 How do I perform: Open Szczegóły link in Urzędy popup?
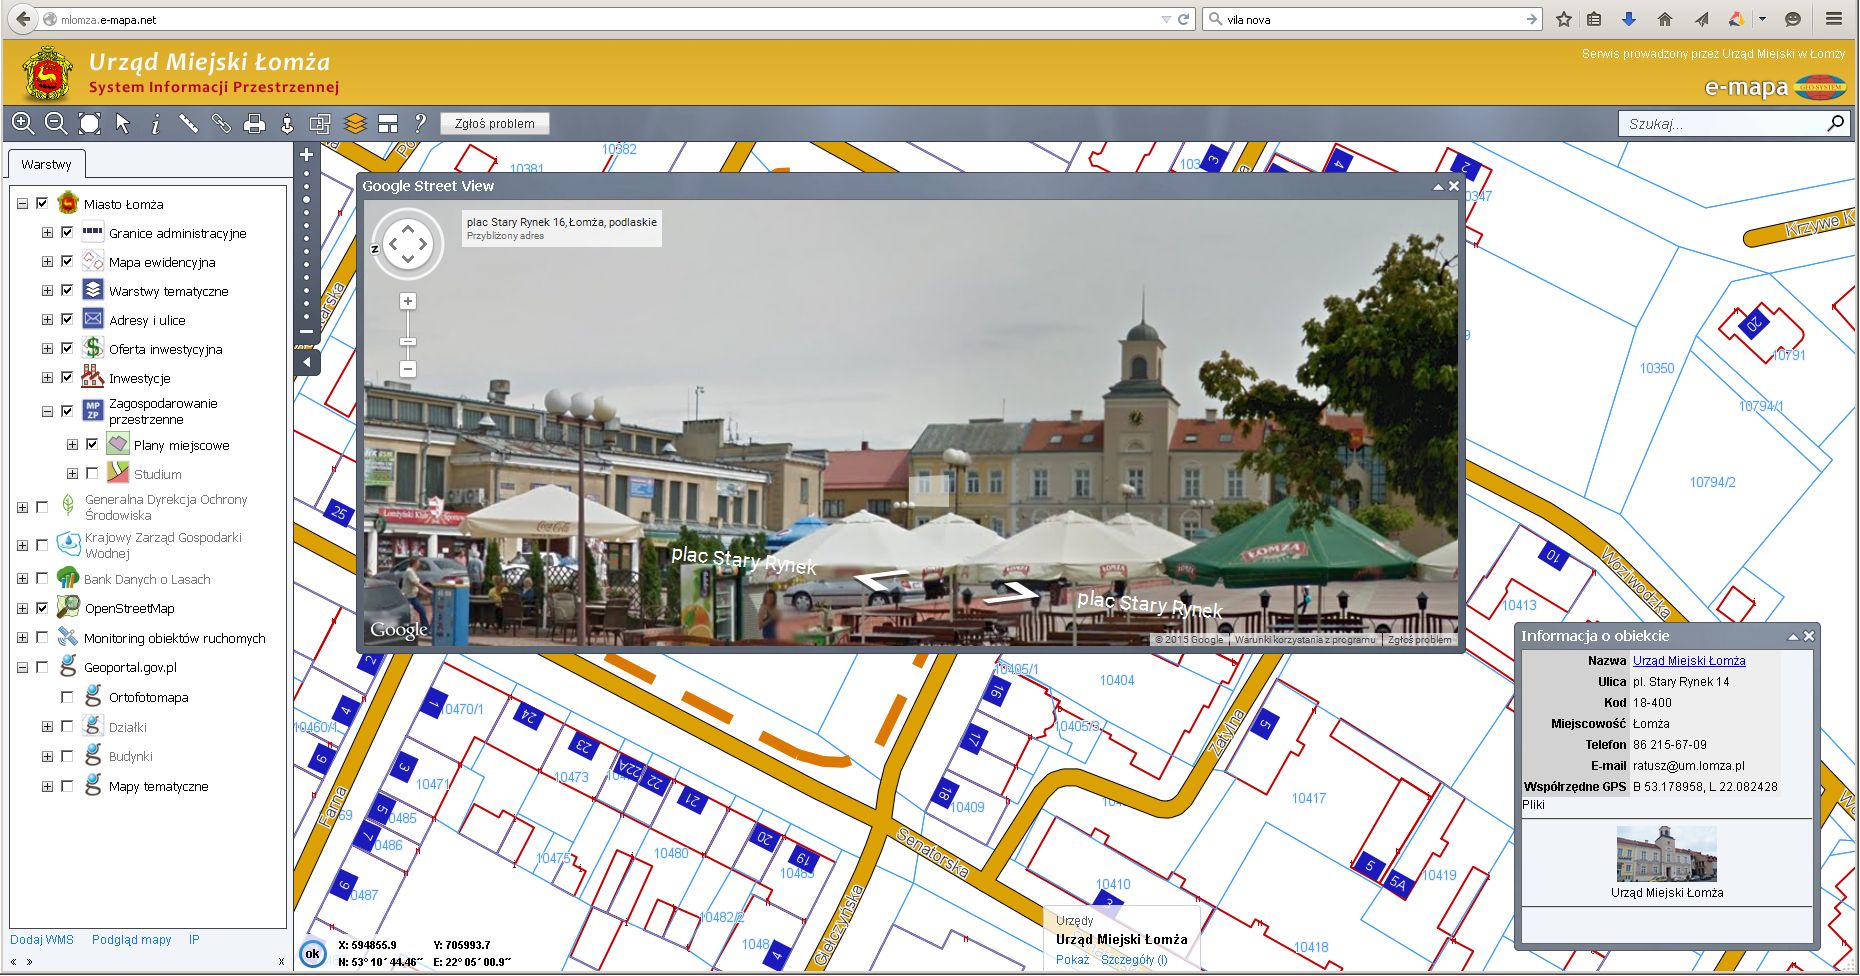point(1134,960)
